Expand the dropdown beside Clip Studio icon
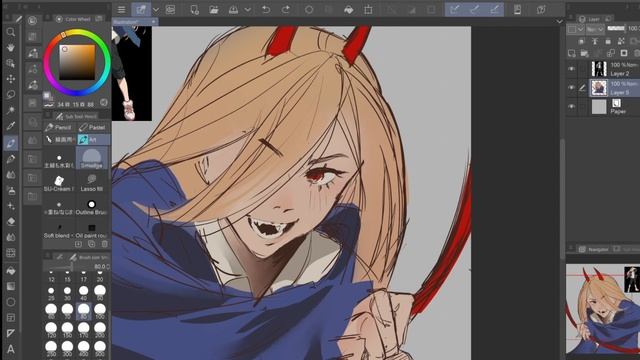Screen dimensions: 640x360 point(156,10)
